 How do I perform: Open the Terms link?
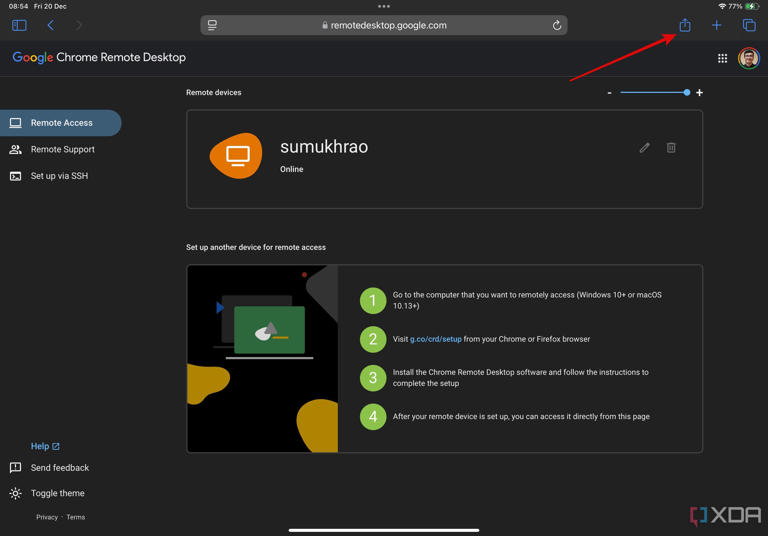pyautogui.click(x=75, y=517)
